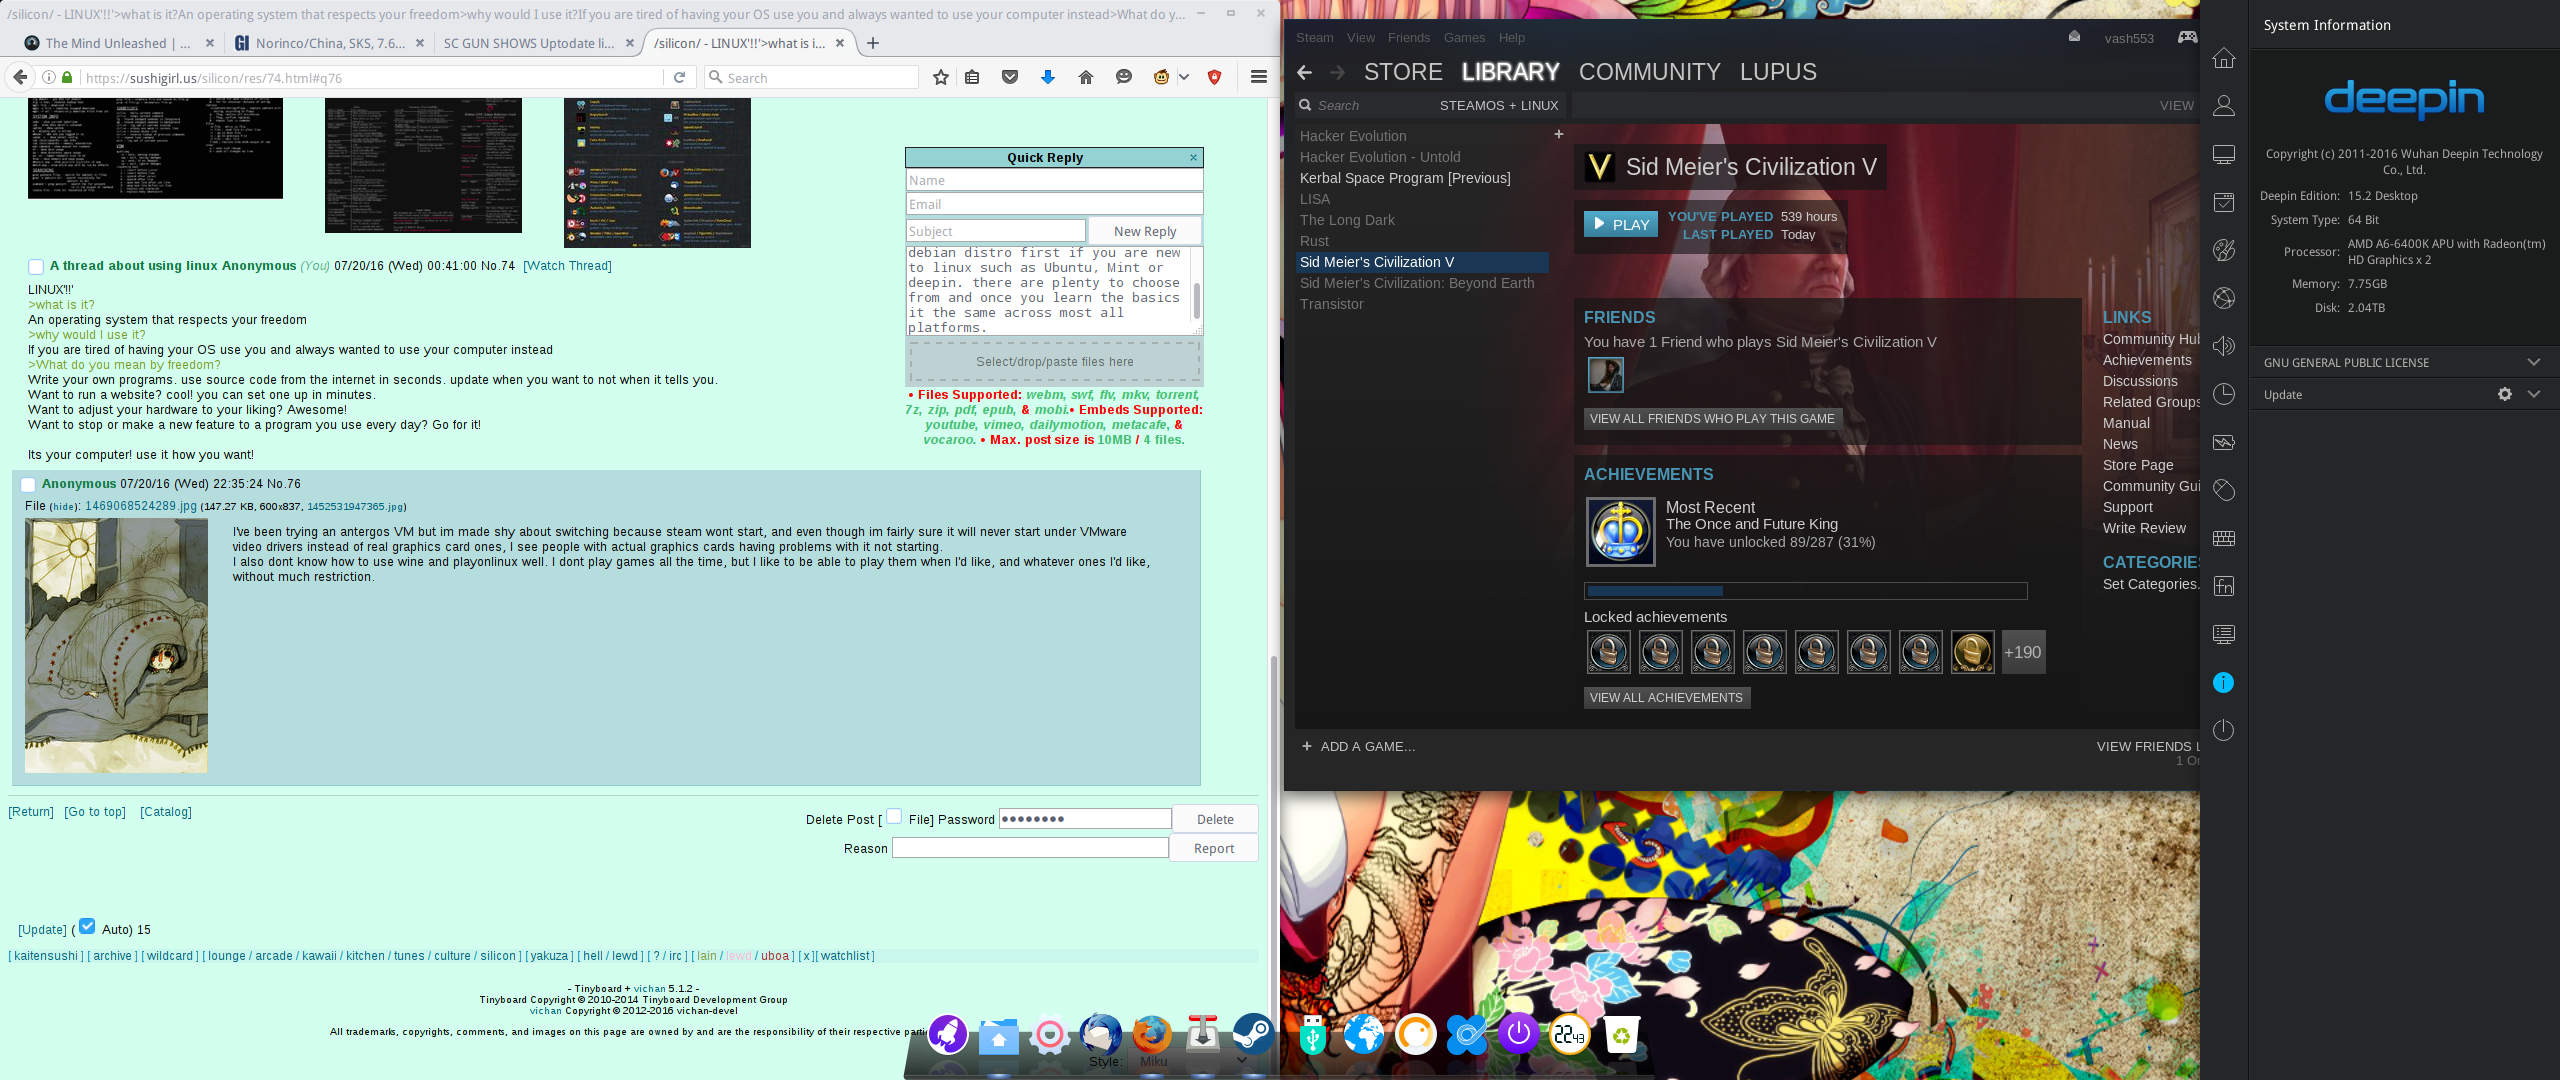Tick the Delete Post File checkbox
This screenshot has height=1080, width=2560.
[x=894, y=816]
